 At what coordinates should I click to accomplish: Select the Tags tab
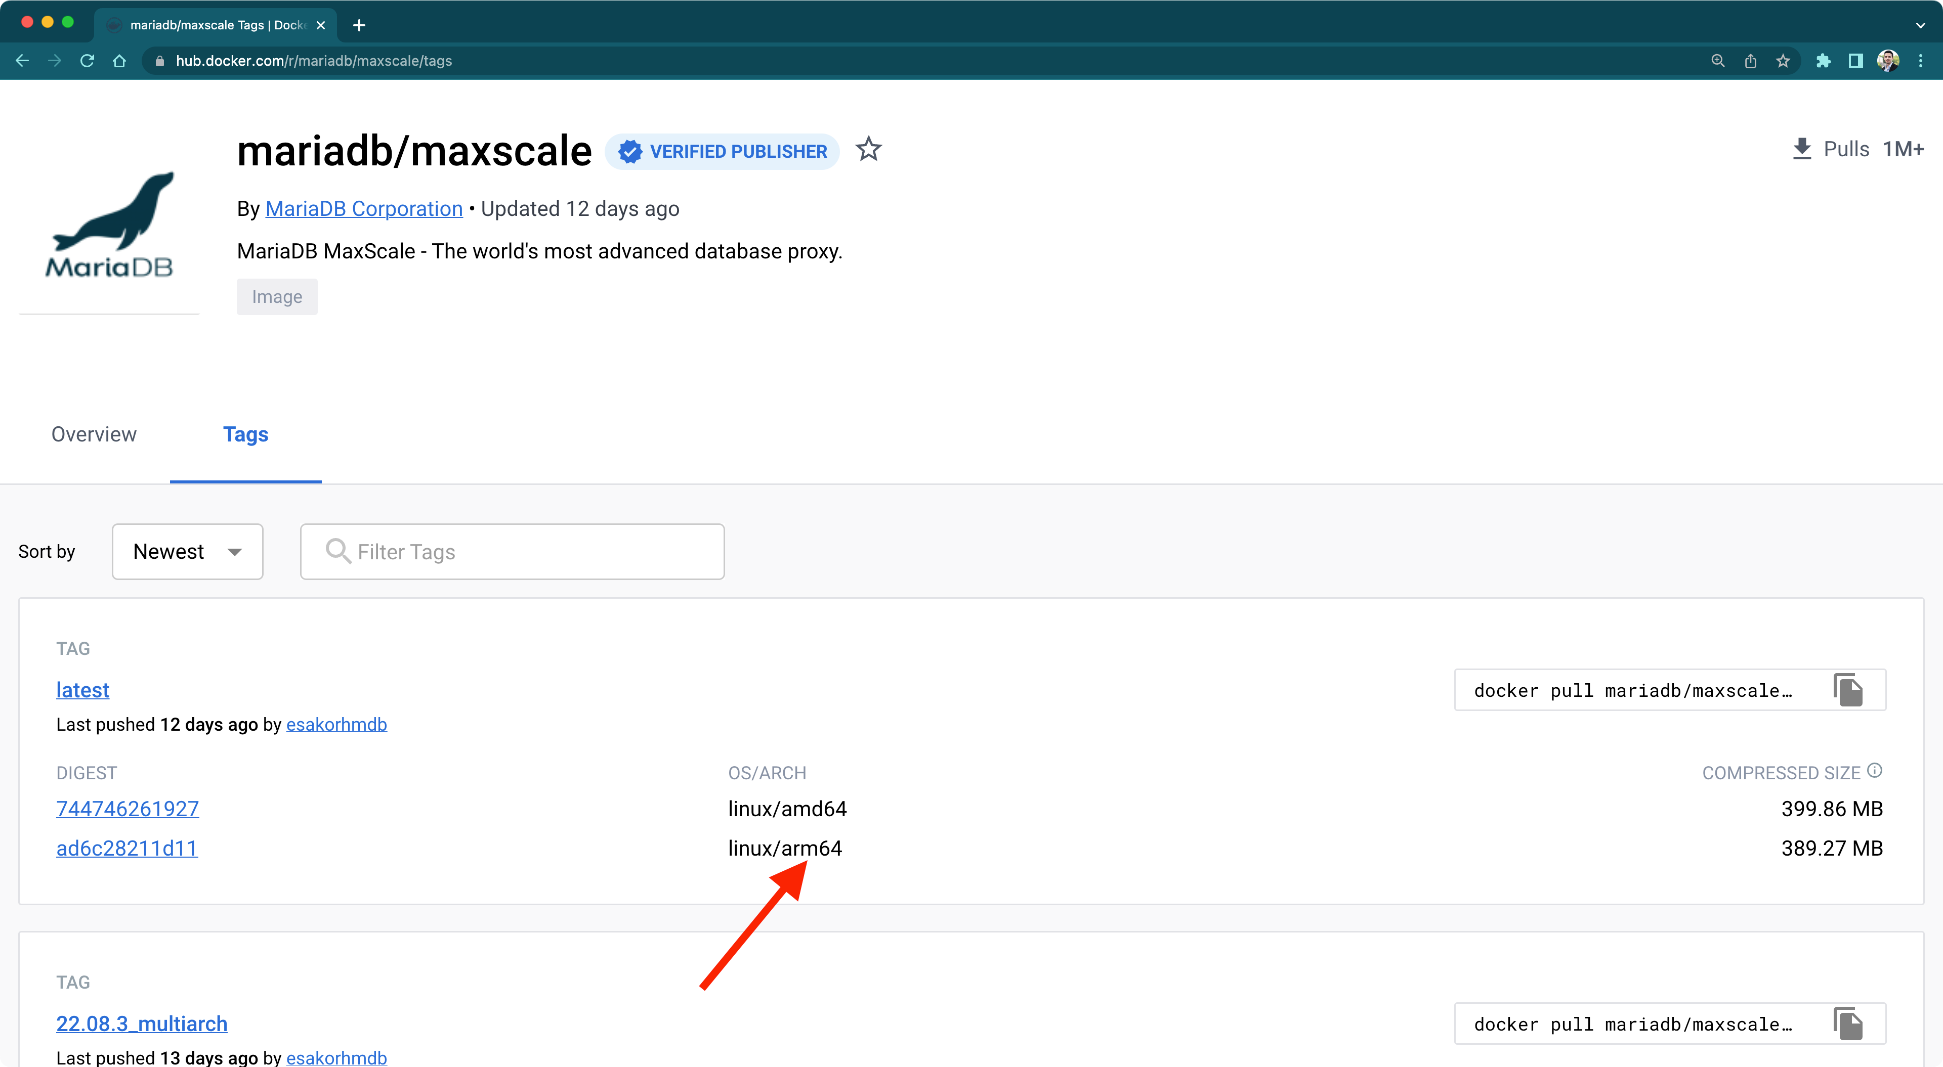tap(246, 434)
